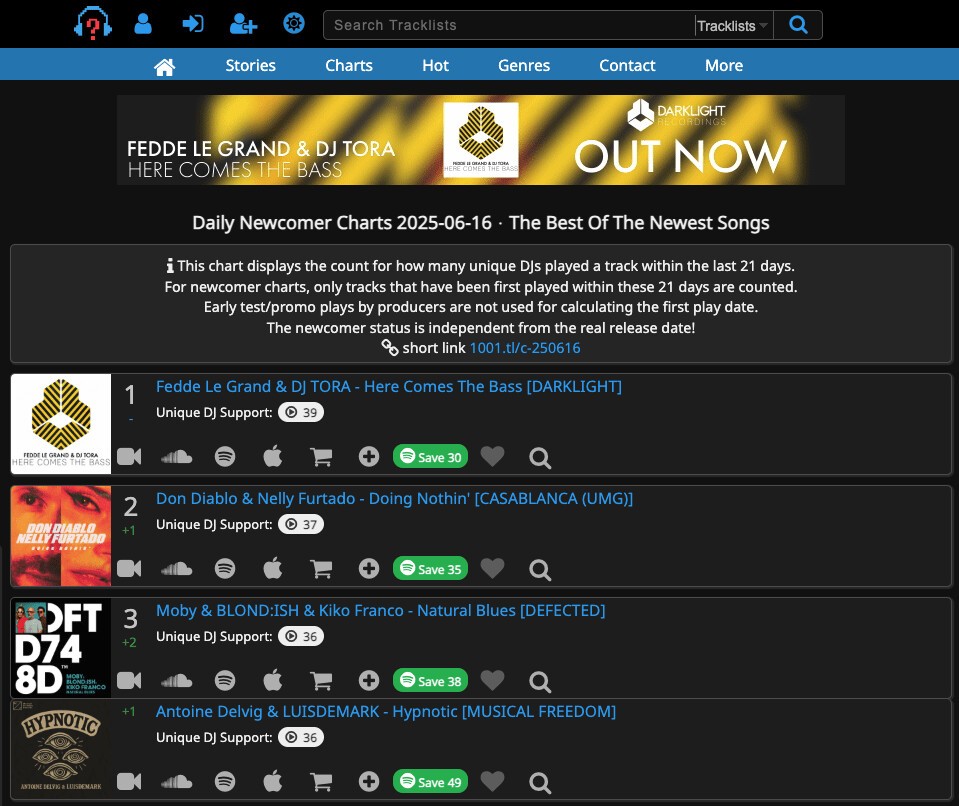This screenshot has width=959, height=806.
Task: Open video icon for Doing Nothin'
Action: [129, 569]
